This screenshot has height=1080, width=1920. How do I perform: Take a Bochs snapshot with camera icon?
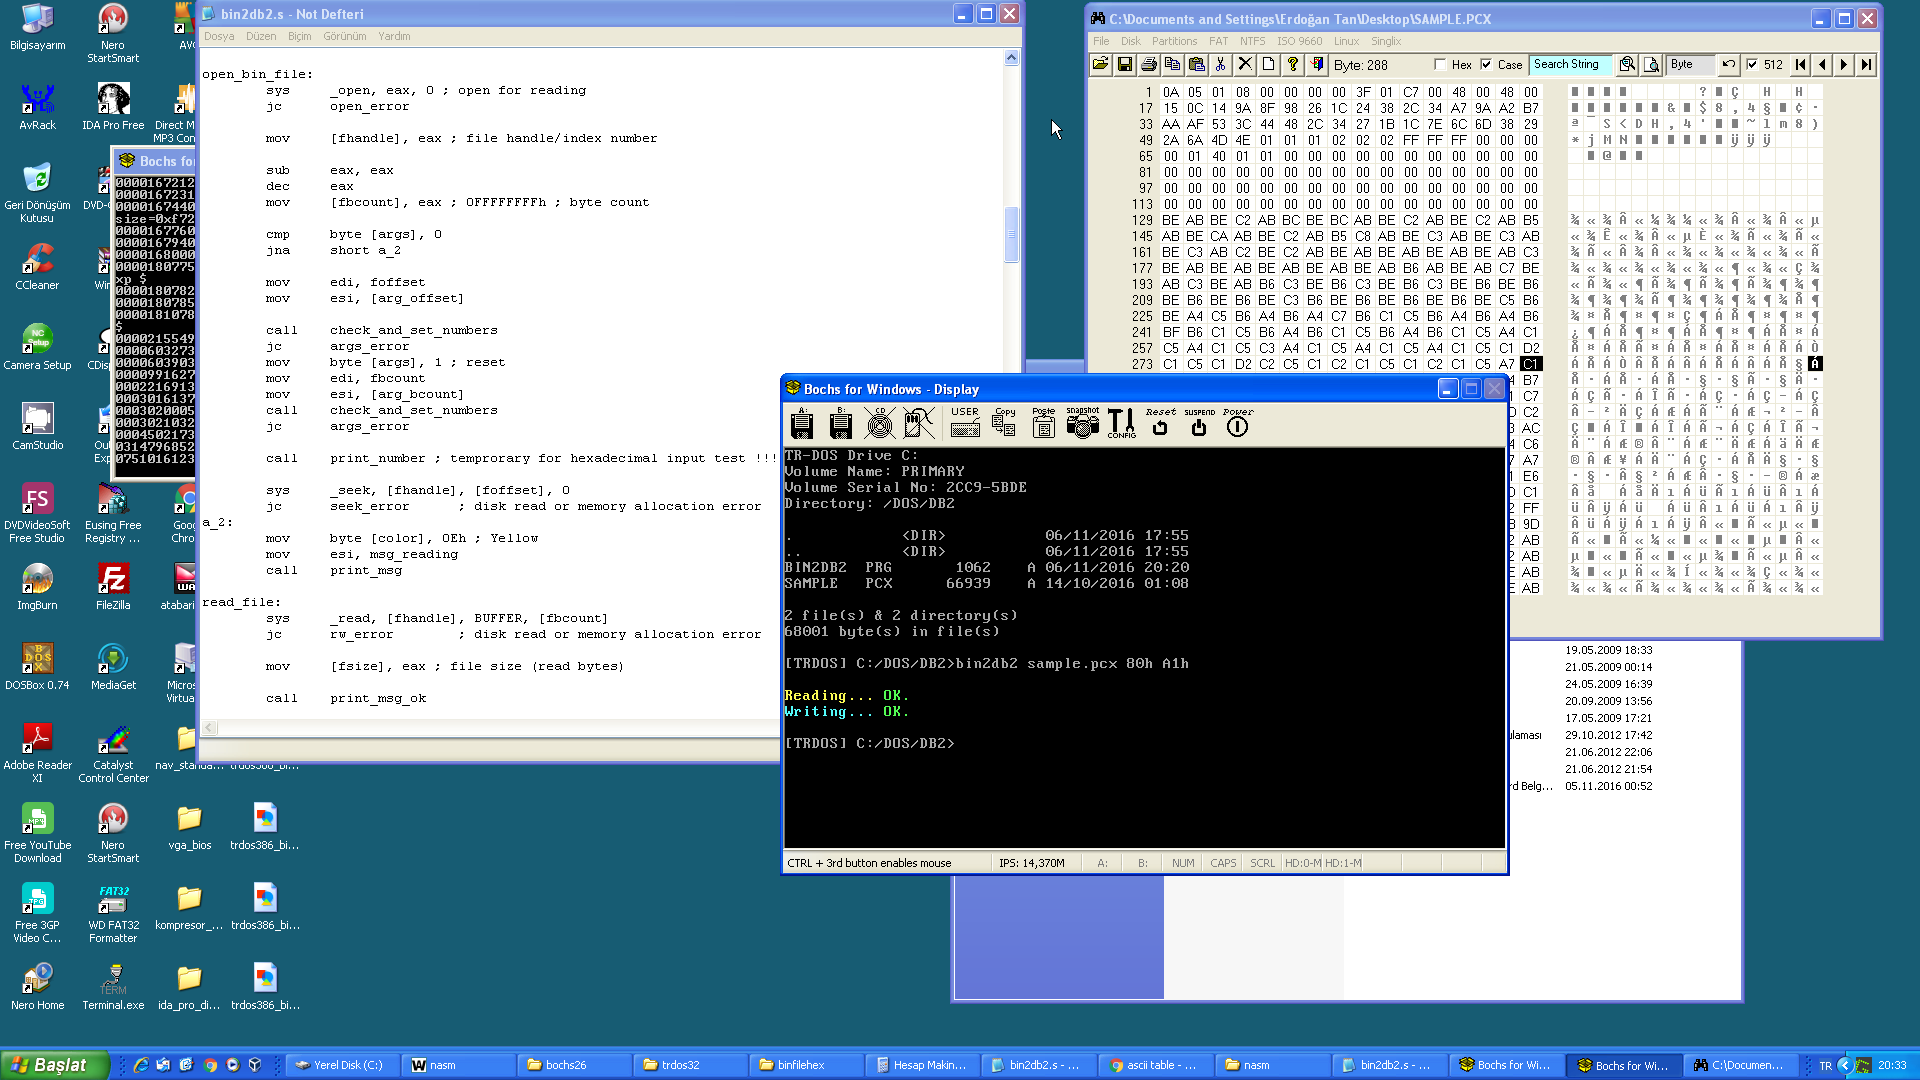(x=1082, y=423)
